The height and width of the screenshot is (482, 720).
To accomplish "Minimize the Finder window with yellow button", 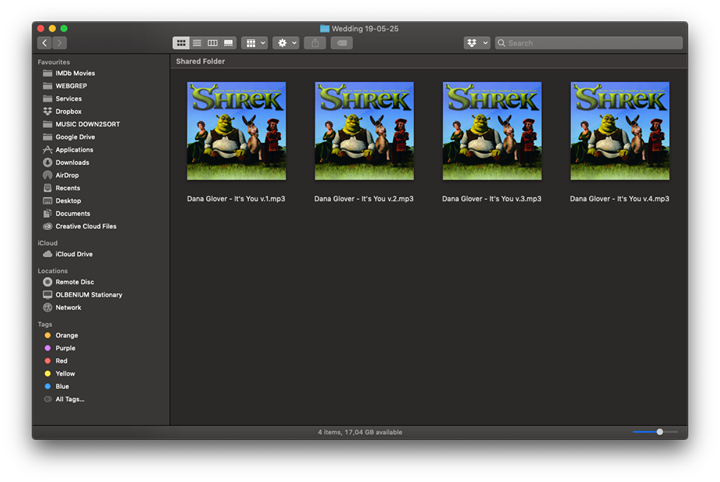I will [52, 28].
